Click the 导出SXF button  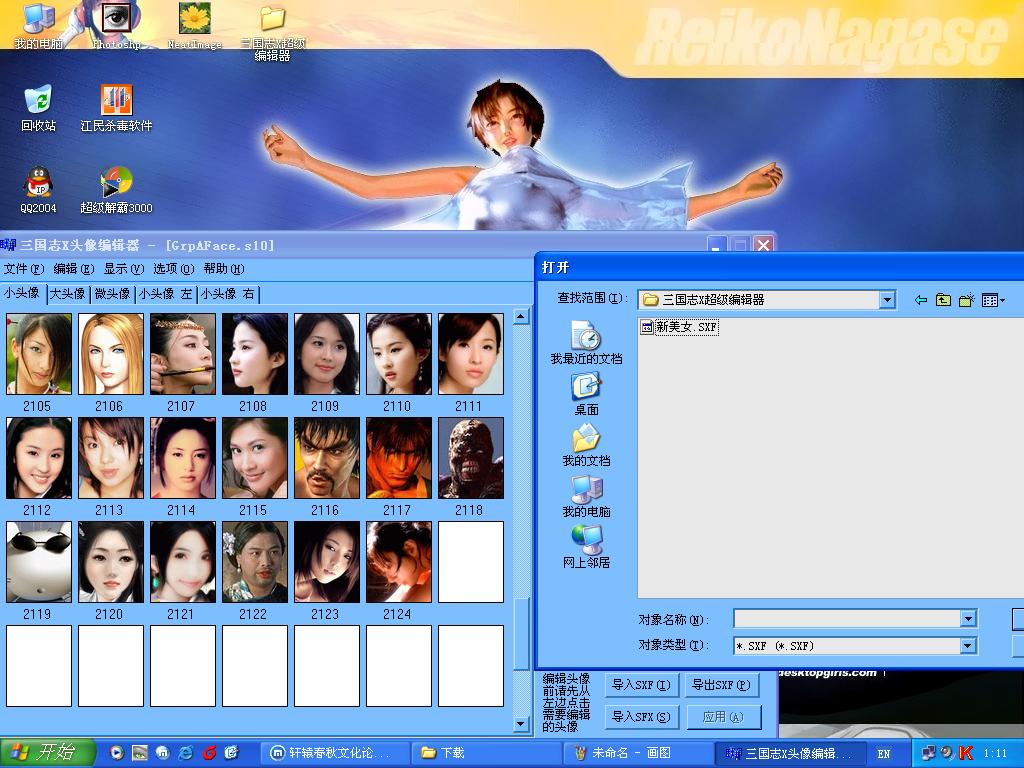point(719,685)
